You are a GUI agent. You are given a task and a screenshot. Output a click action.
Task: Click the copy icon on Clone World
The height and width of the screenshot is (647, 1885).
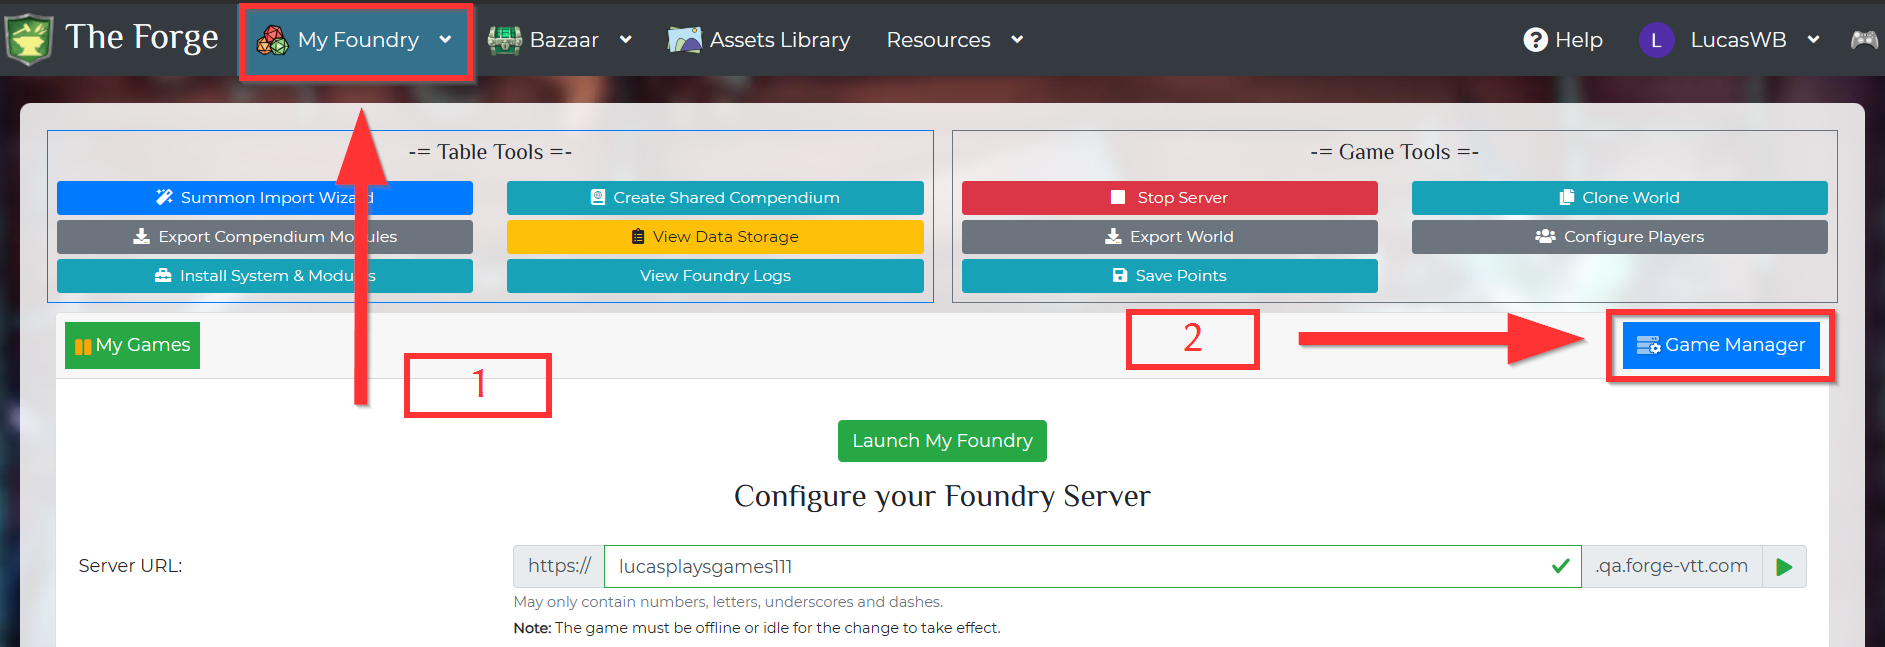pos(1567,197)
